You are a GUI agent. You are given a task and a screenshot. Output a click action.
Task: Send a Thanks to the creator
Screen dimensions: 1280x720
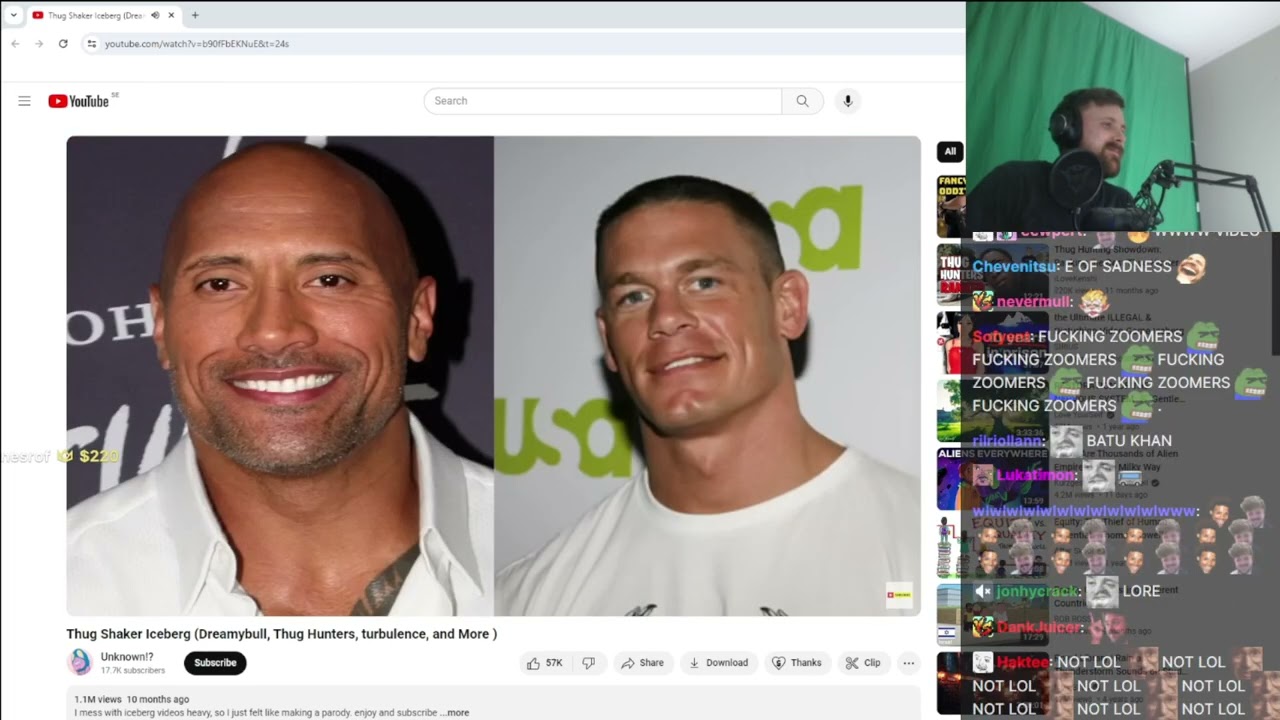click(796, 663)
